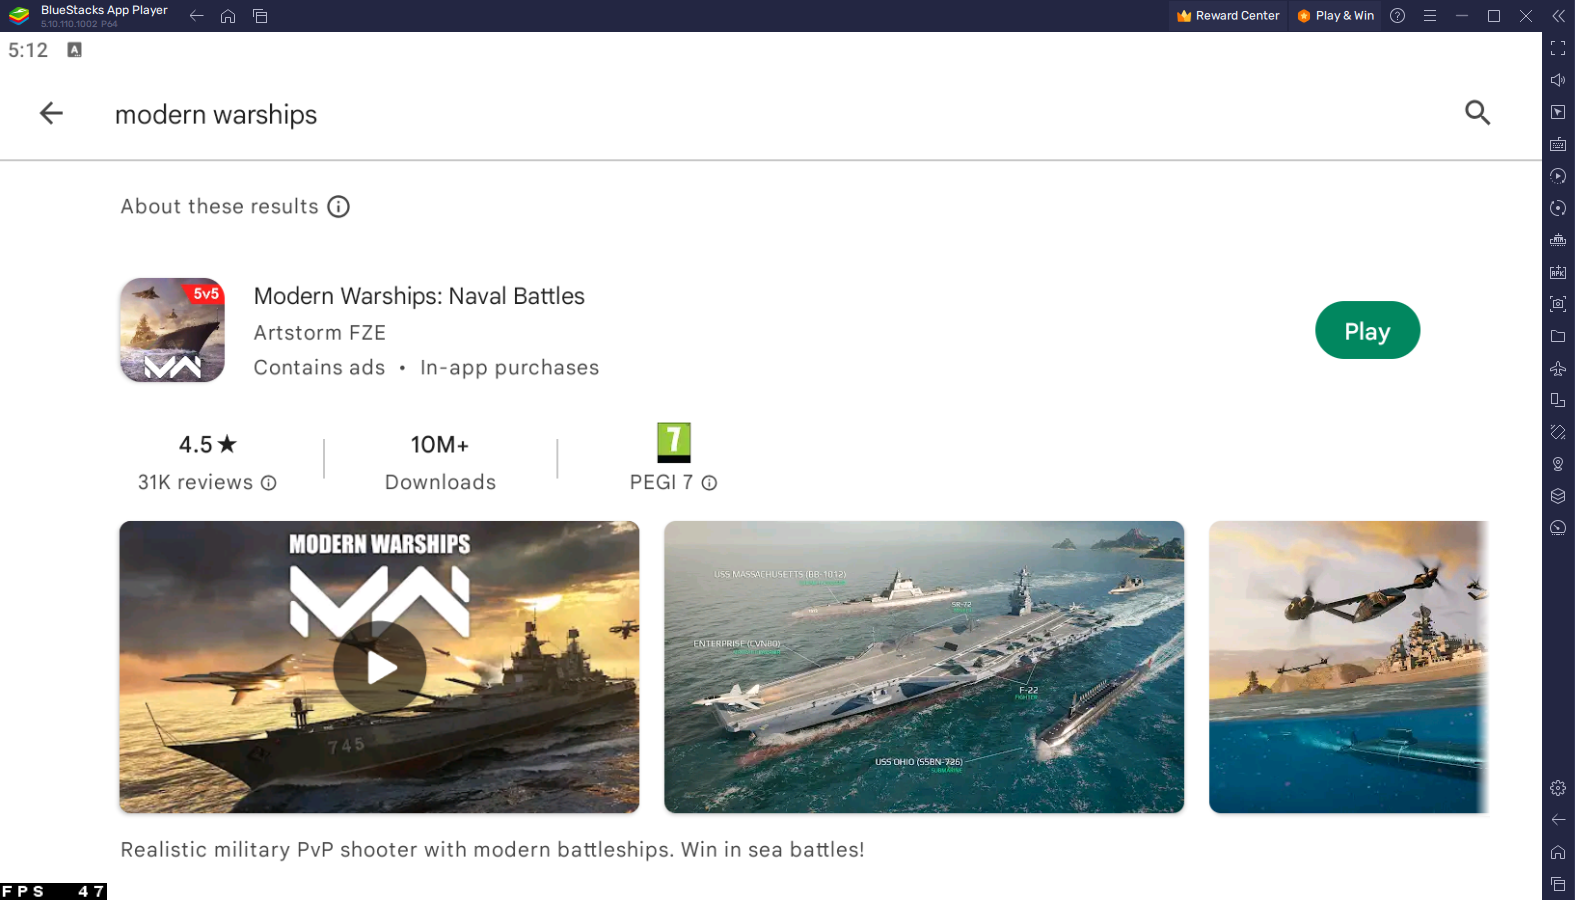The height and width of the screenshot is (900, 1575).
Task: Open Modern Warships: Naval Battles title
Action: click(x=419, y=296)
